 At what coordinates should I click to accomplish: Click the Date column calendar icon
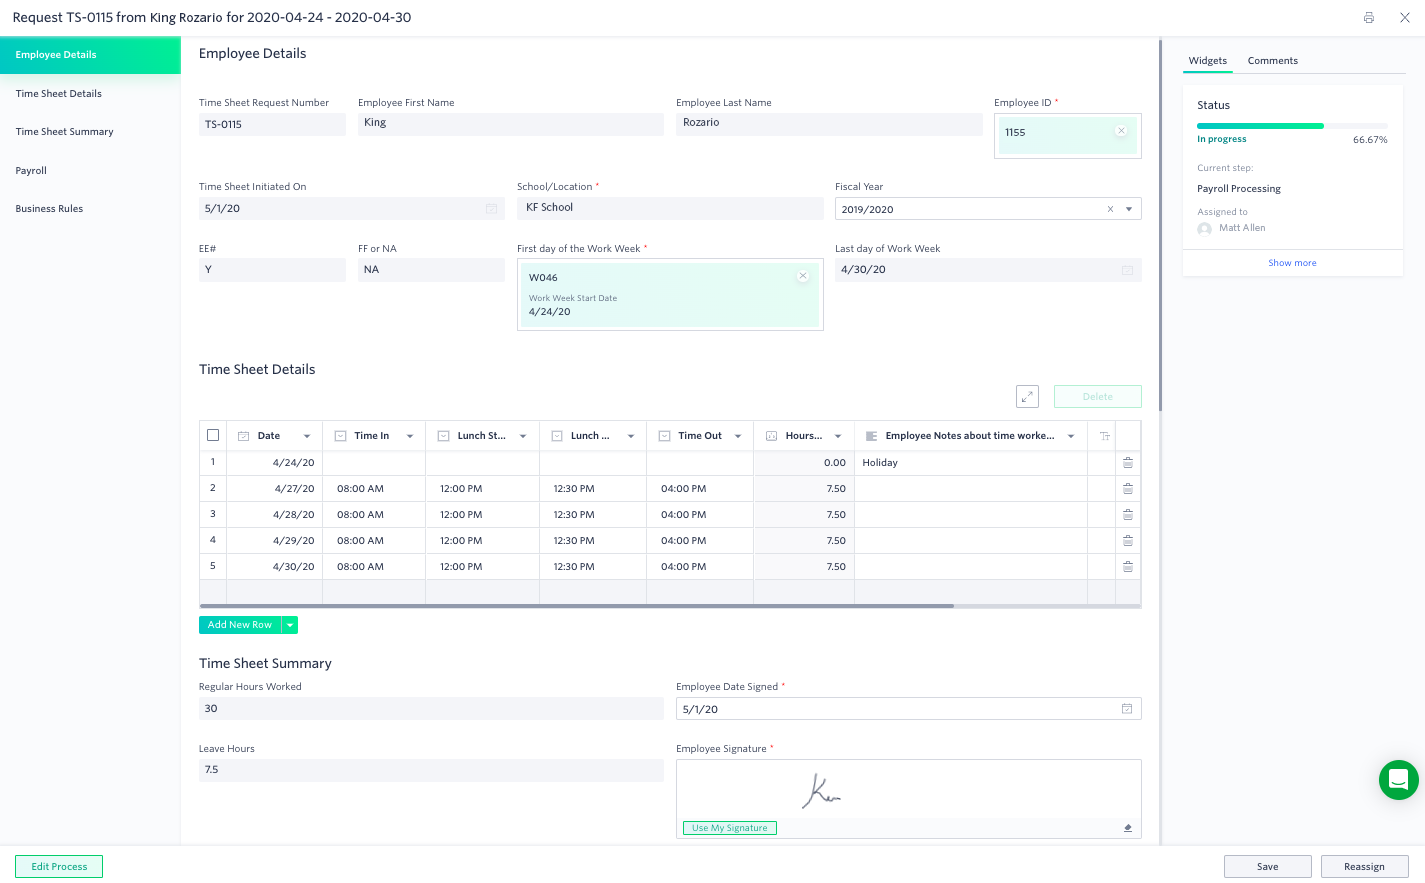(x=243, y=436)
